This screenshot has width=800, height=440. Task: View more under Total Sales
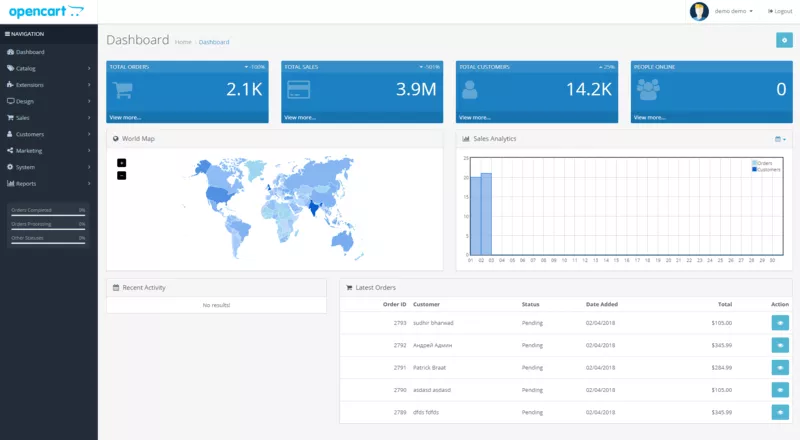coord(300,117)
